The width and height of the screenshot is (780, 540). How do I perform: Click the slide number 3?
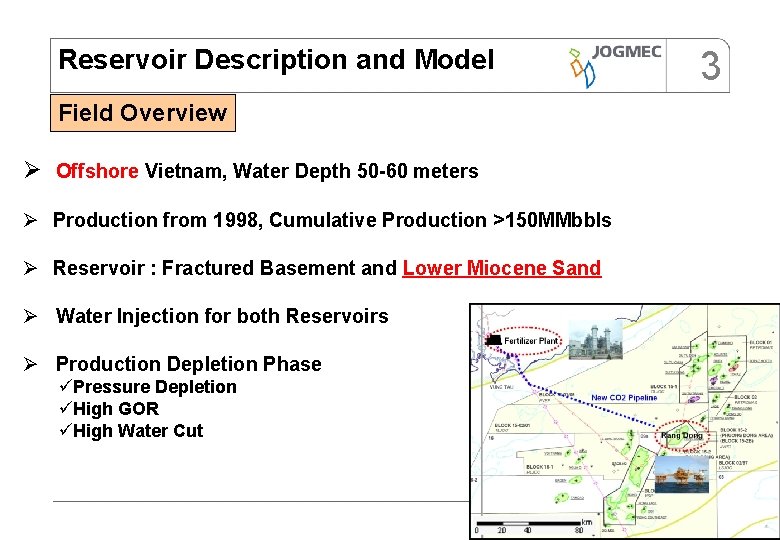tap(710, 66)
